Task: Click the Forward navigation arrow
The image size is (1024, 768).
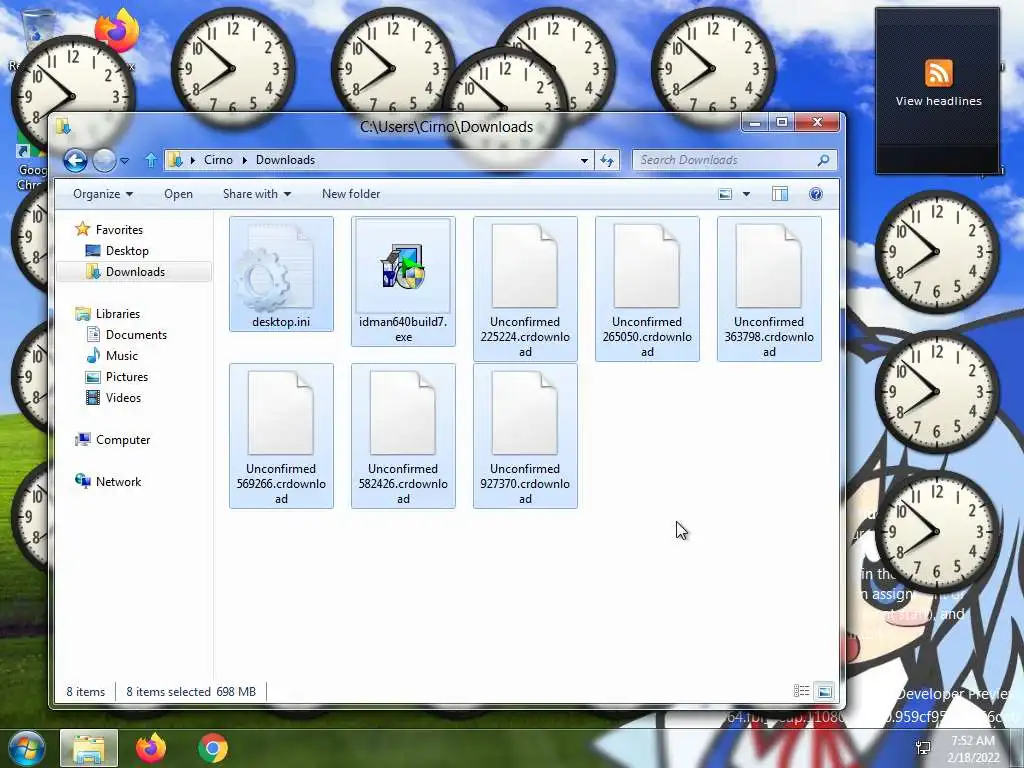Action: 104,160
